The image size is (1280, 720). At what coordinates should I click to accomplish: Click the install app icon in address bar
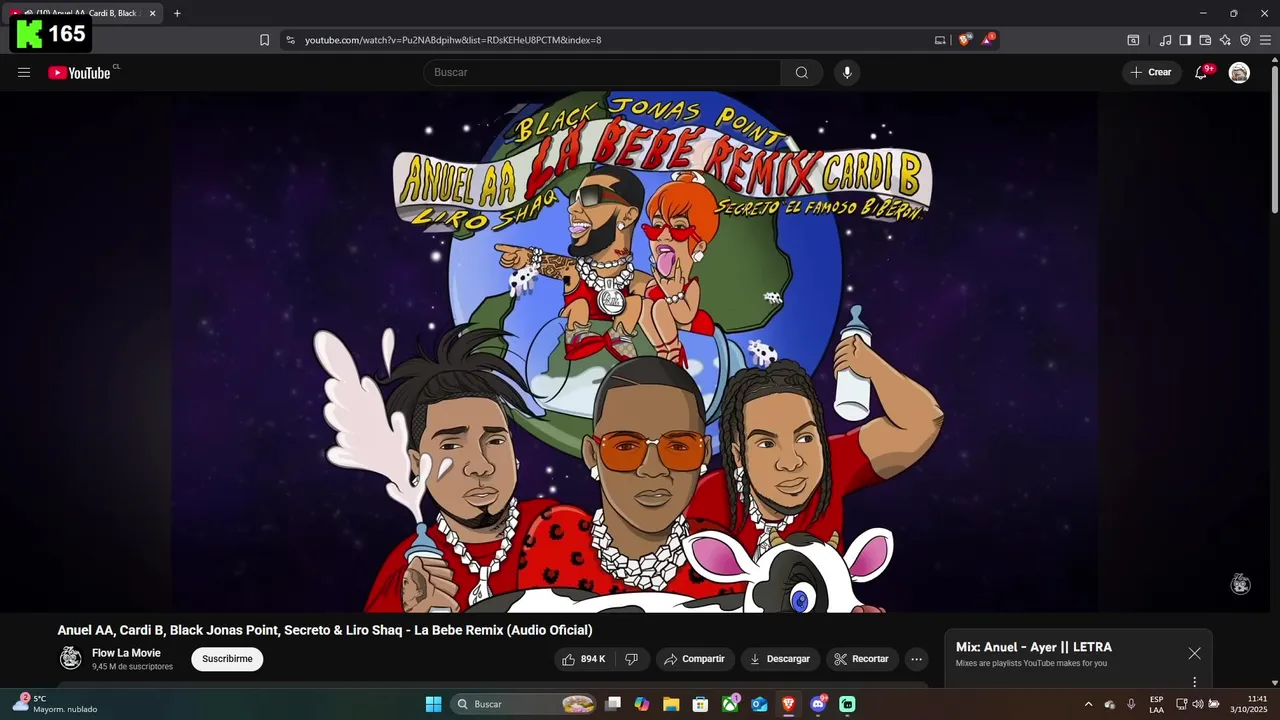[x=940, y=40]
